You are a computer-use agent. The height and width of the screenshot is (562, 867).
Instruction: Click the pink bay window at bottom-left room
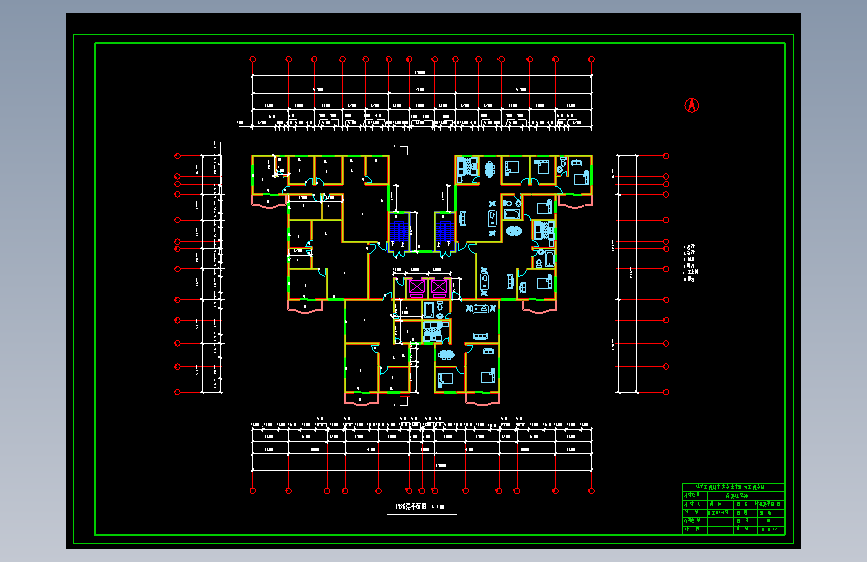tap(362, 398)
